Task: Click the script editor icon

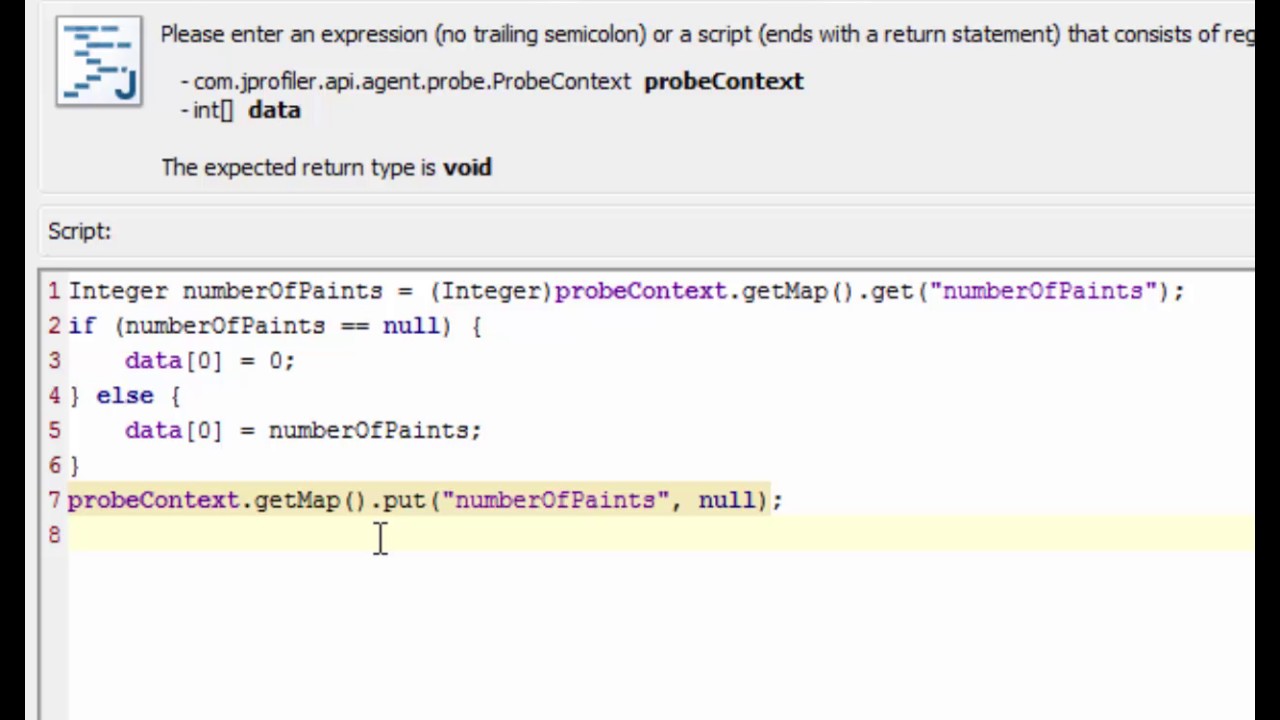Action: [x=99, y=61]
